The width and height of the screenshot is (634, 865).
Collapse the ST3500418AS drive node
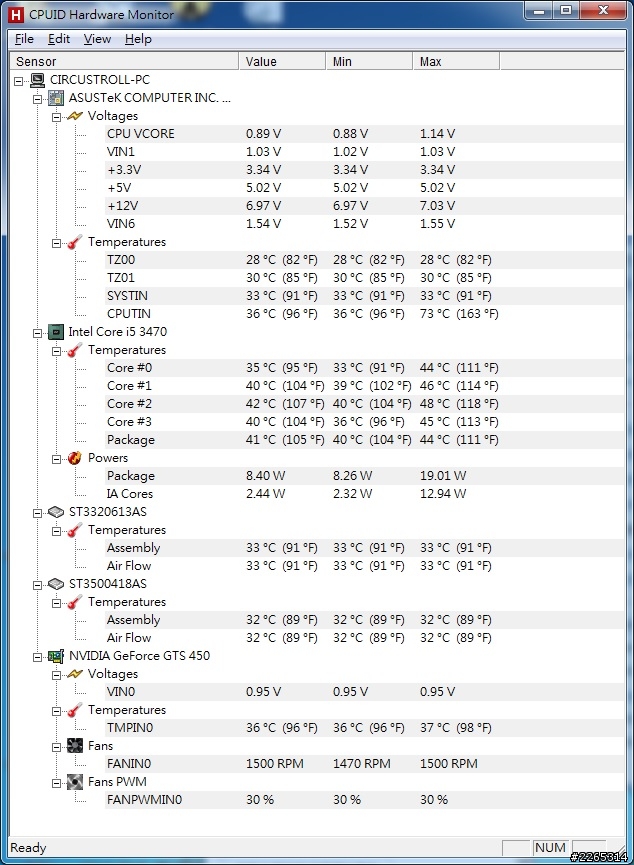38,585
